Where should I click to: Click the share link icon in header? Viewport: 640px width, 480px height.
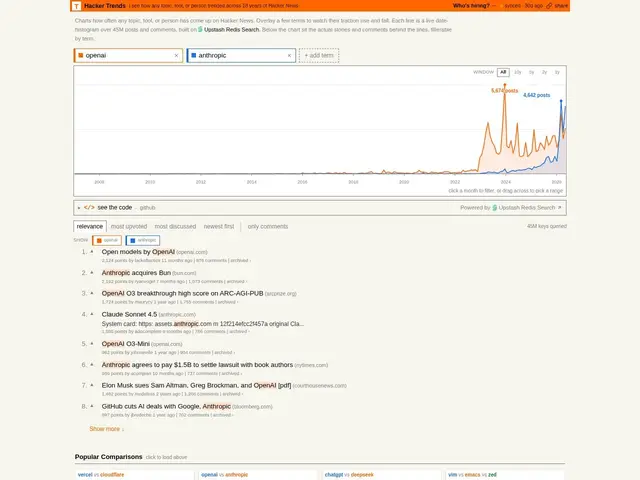coord(549,6)
